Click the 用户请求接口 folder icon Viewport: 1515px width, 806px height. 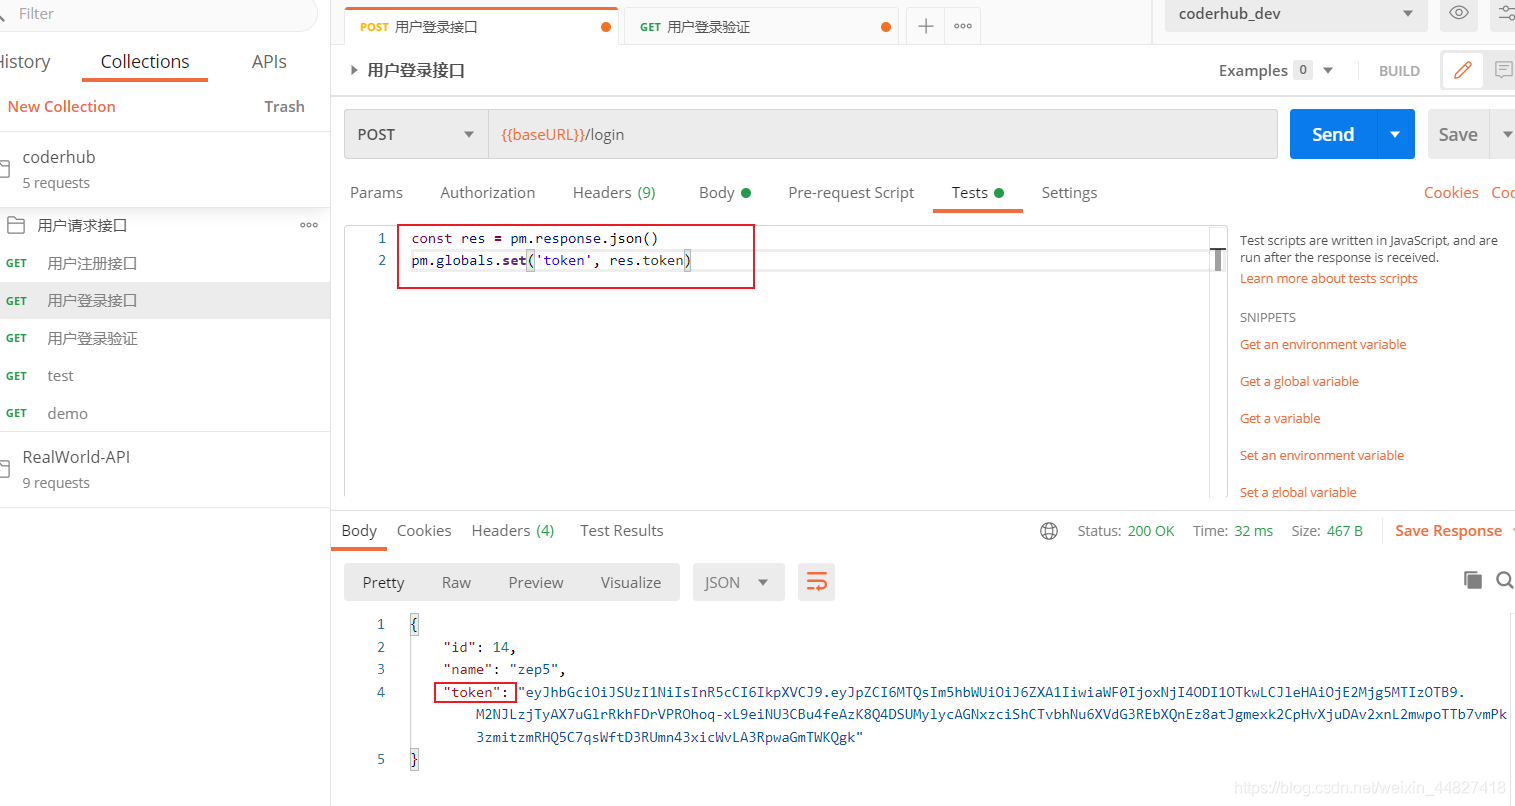(16, 225)
